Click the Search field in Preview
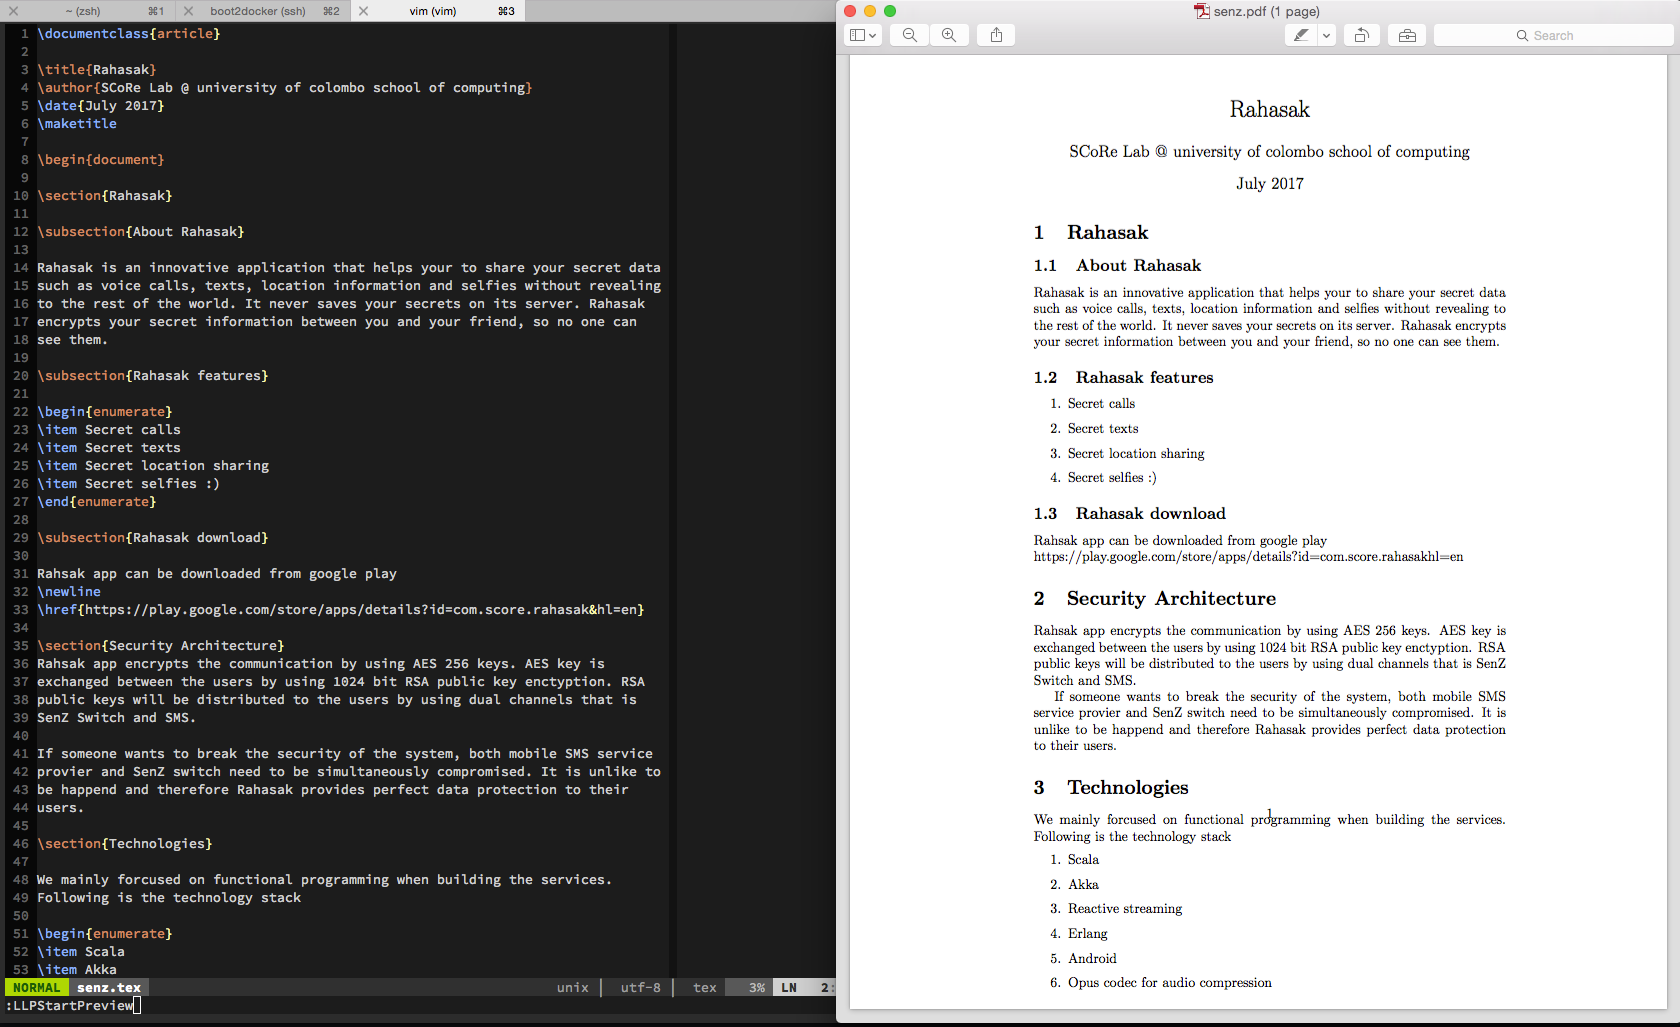 coord(1553,35)
